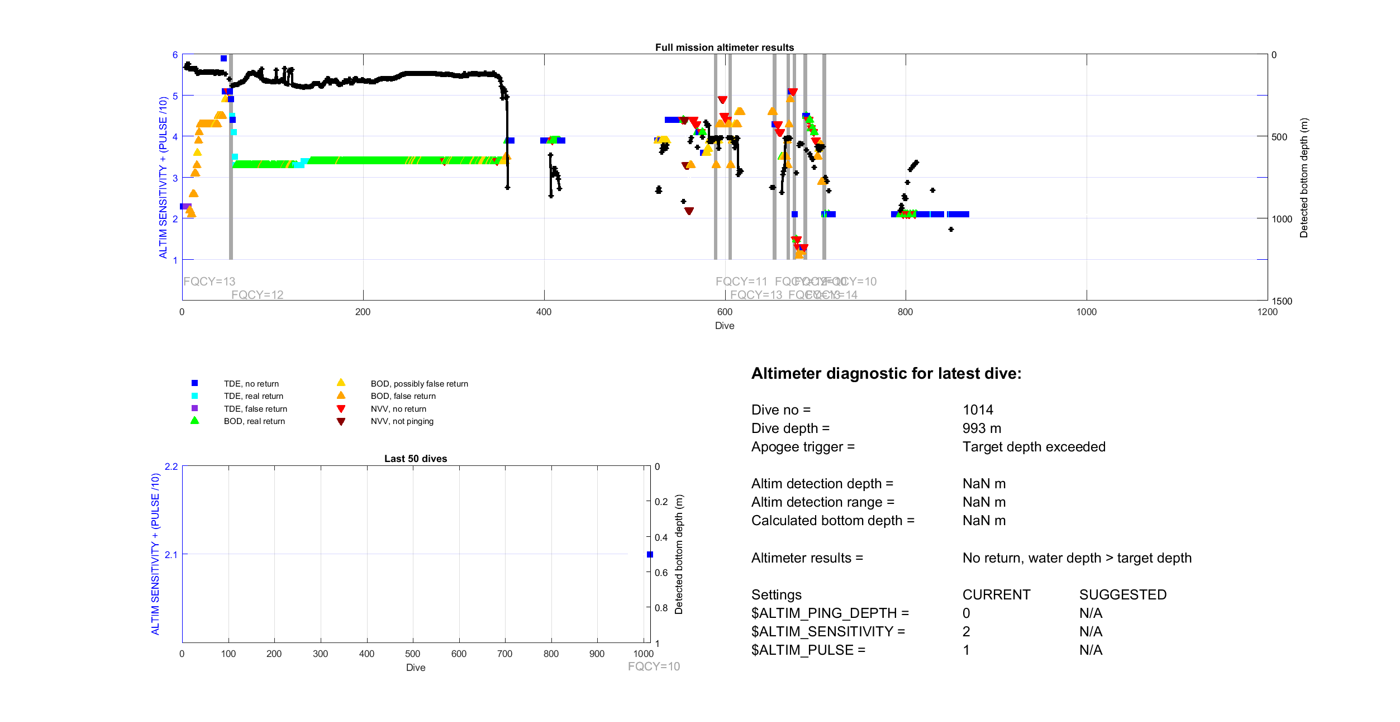Click the orange triangle BOD false return legend marker
The width and height of the screenshot is (1400, 722).
[341, 396]
